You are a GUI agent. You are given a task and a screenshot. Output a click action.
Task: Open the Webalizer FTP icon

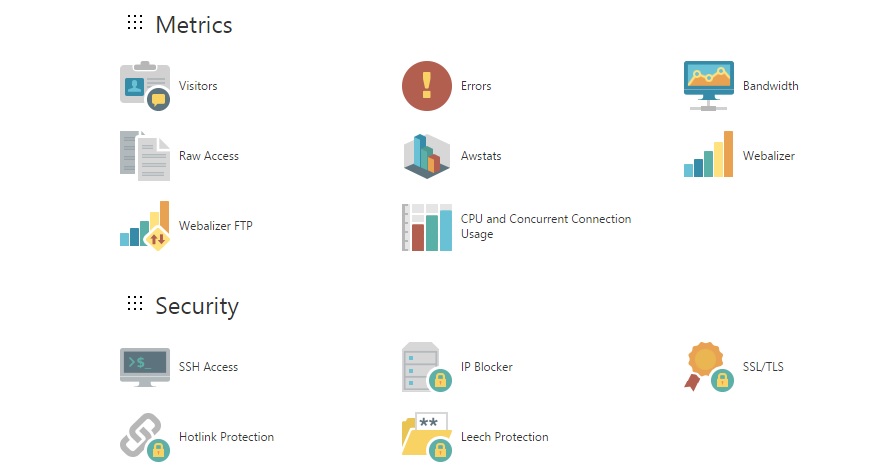(144, 226)
